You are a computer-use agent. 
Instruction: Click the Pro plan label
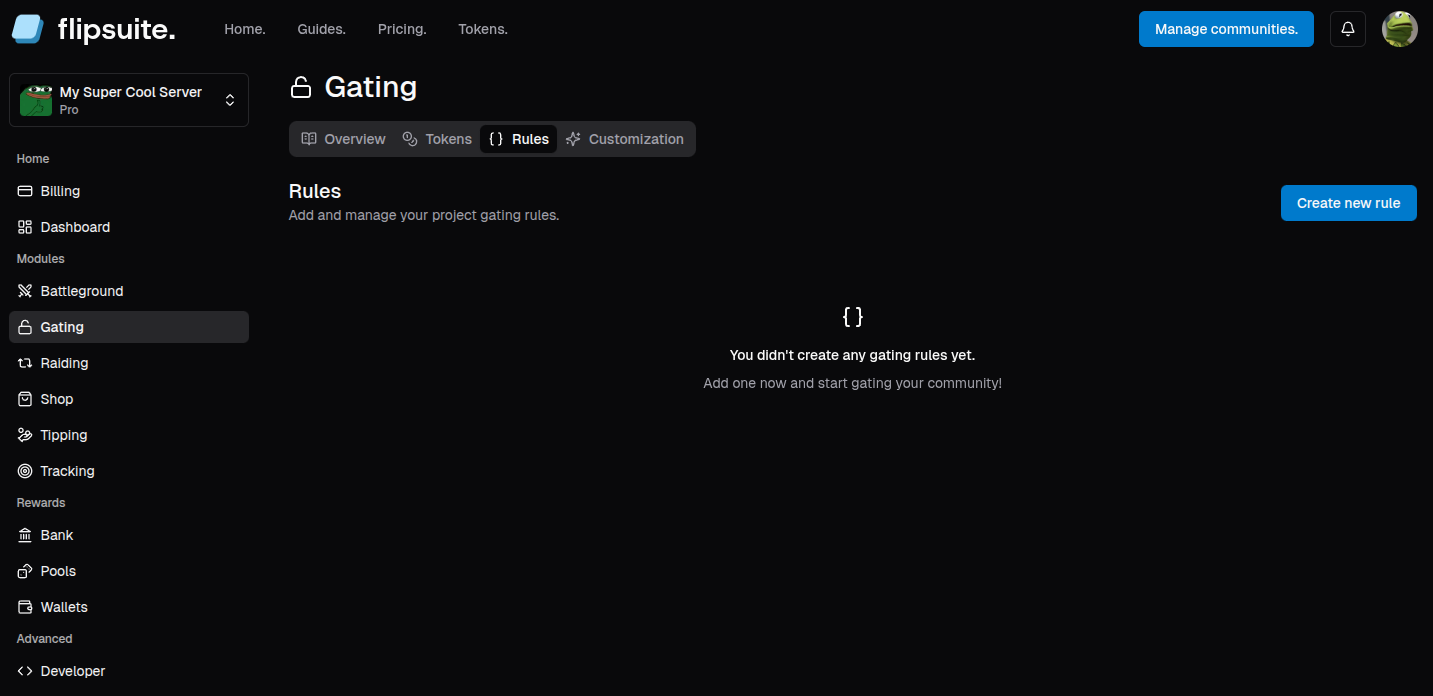click(x=69, y=110)
